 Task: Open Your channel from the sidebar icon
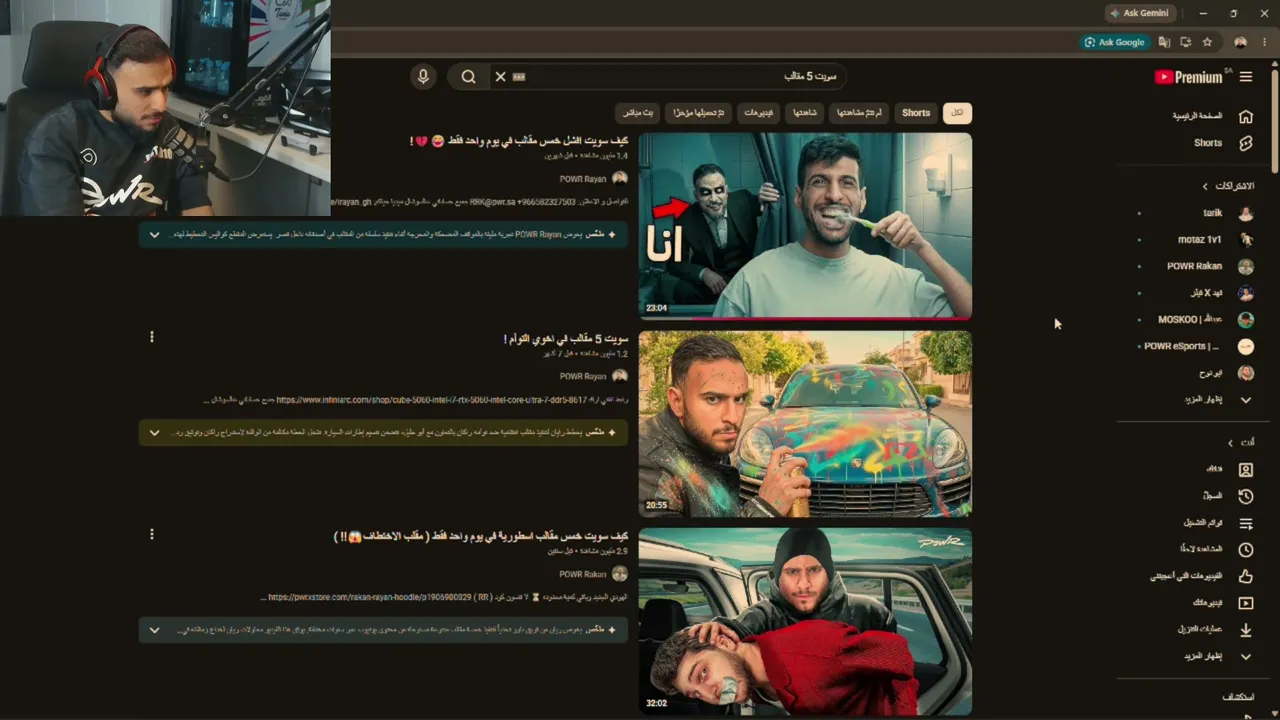pyautogui.click(x=1246, y=469)
